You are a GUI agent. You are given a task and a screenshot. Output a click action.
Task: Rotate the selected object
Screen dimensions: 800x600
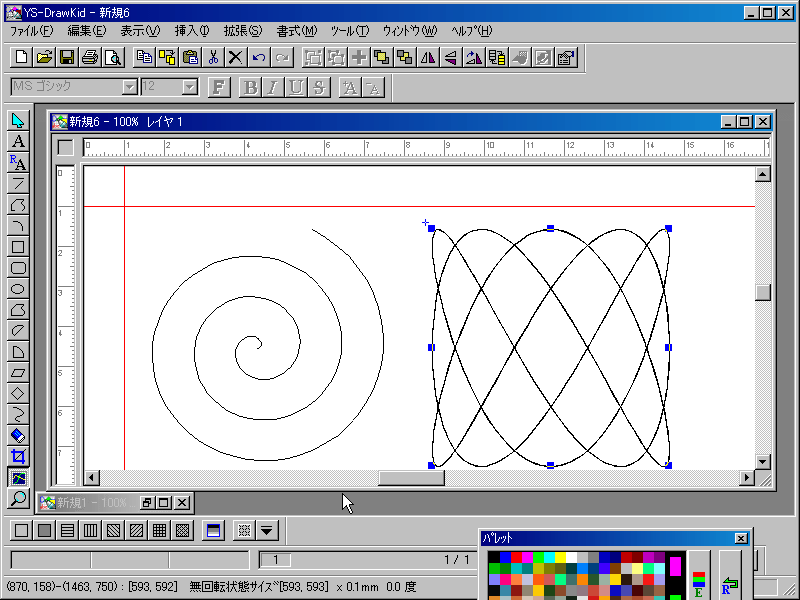pyautogui.click(x=473, y=57)
